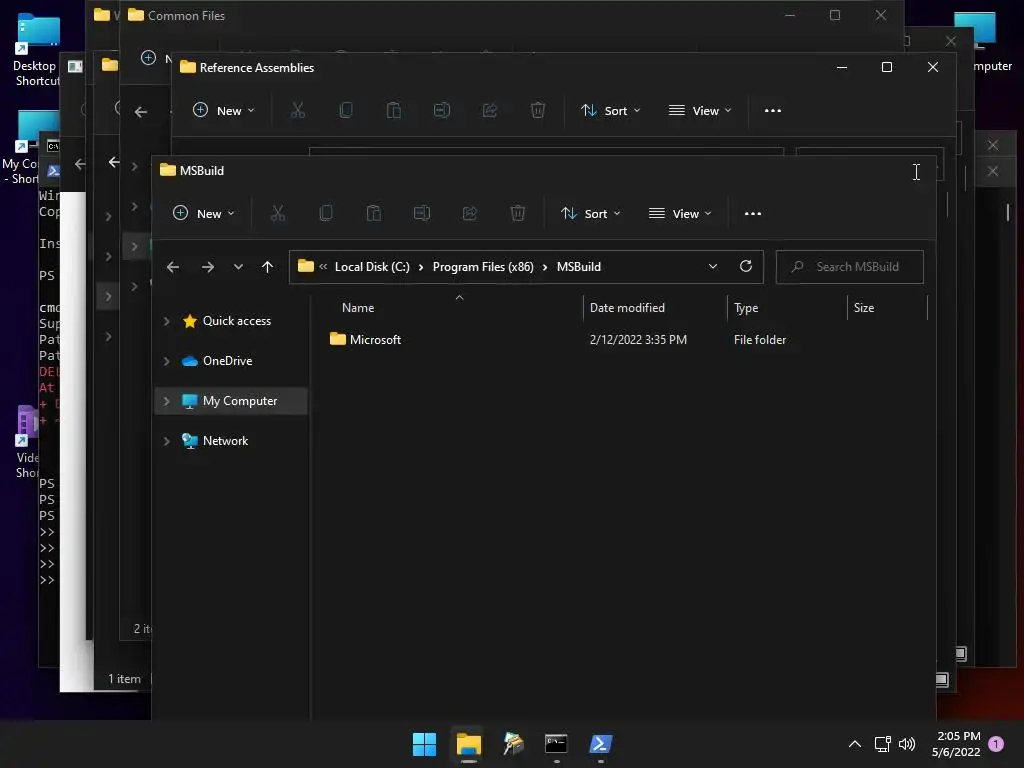The image size is (1024, 768).
Task: Expand Quick access tree node
Action: 167,321
